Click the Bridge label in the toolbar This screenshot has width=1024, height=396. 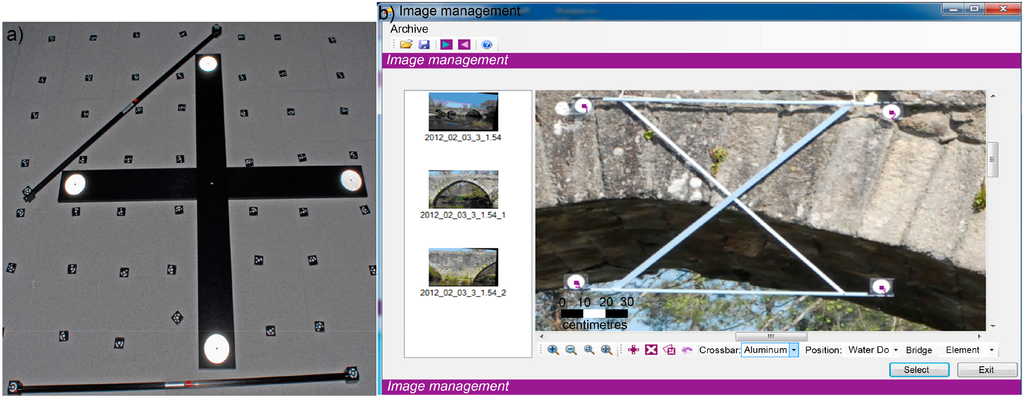click(919, 350)
